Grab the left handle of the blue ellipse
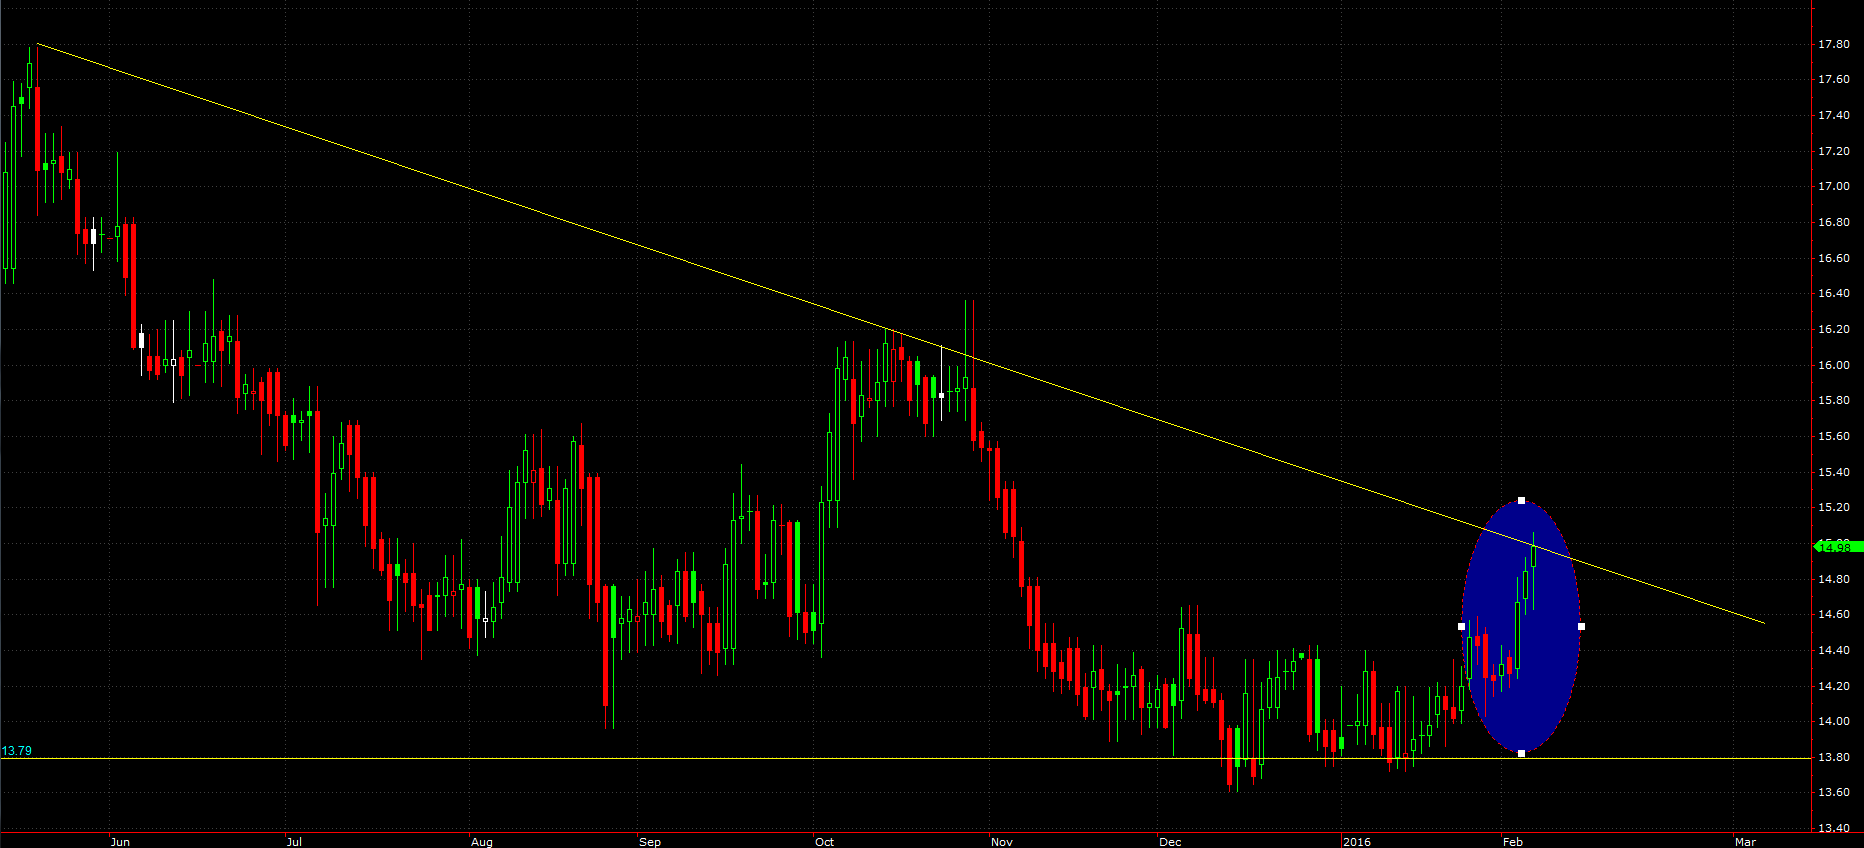This screenshot has width=1864, height=848. tap(1461, 626)
